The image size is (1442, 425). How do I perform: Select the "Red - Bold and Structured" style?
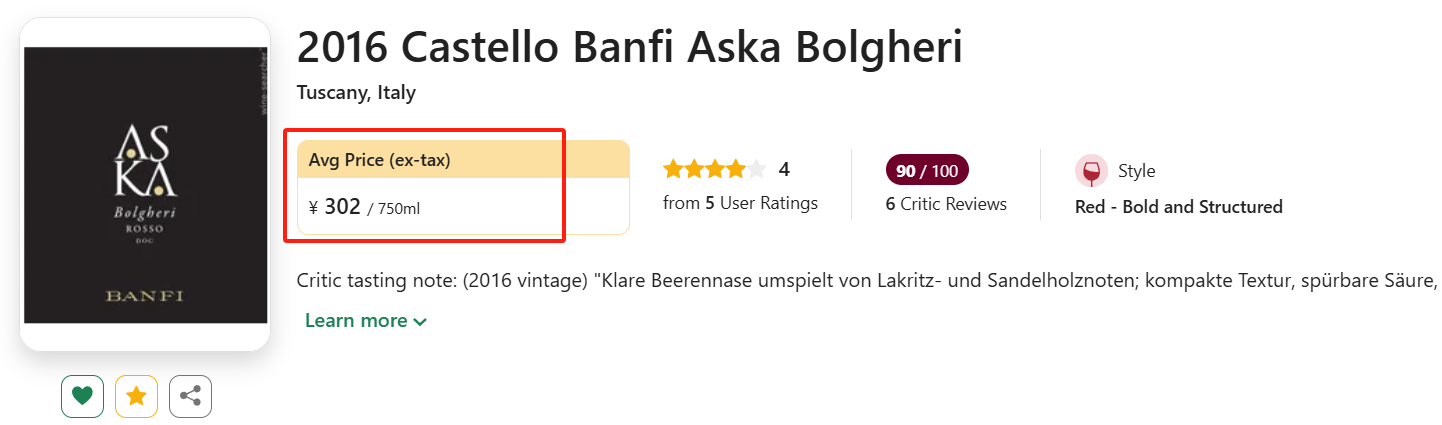(1178, 207)
